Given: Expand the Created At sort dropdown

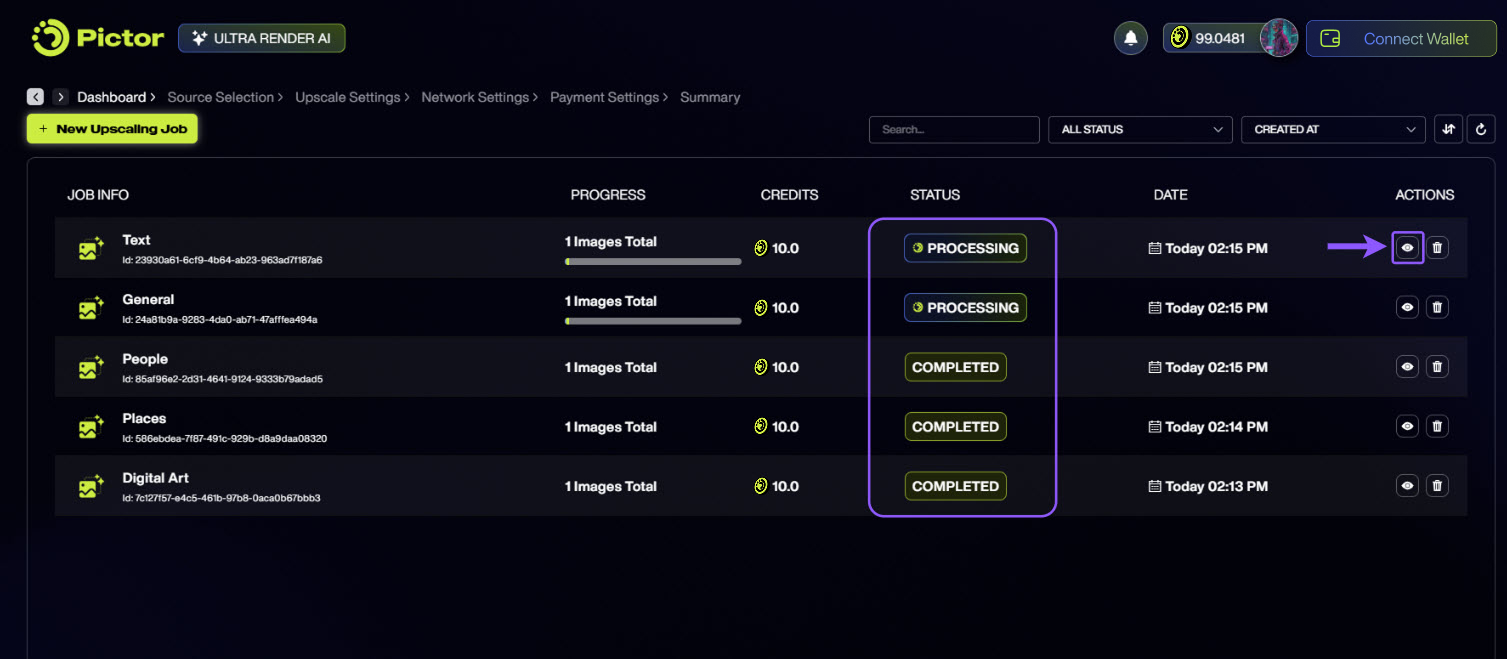Looking at the screenshot, I should coord(1332,129).
